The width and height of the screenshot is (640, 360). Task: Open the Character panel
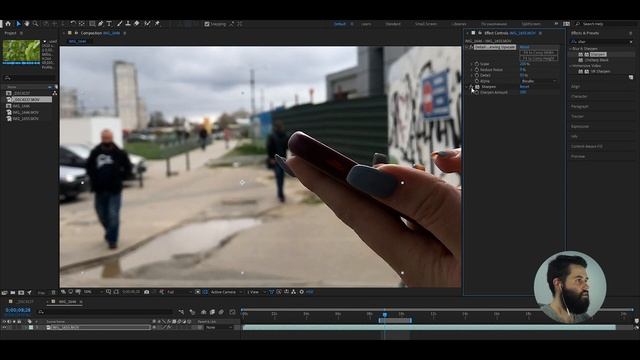tap(579, 96)
